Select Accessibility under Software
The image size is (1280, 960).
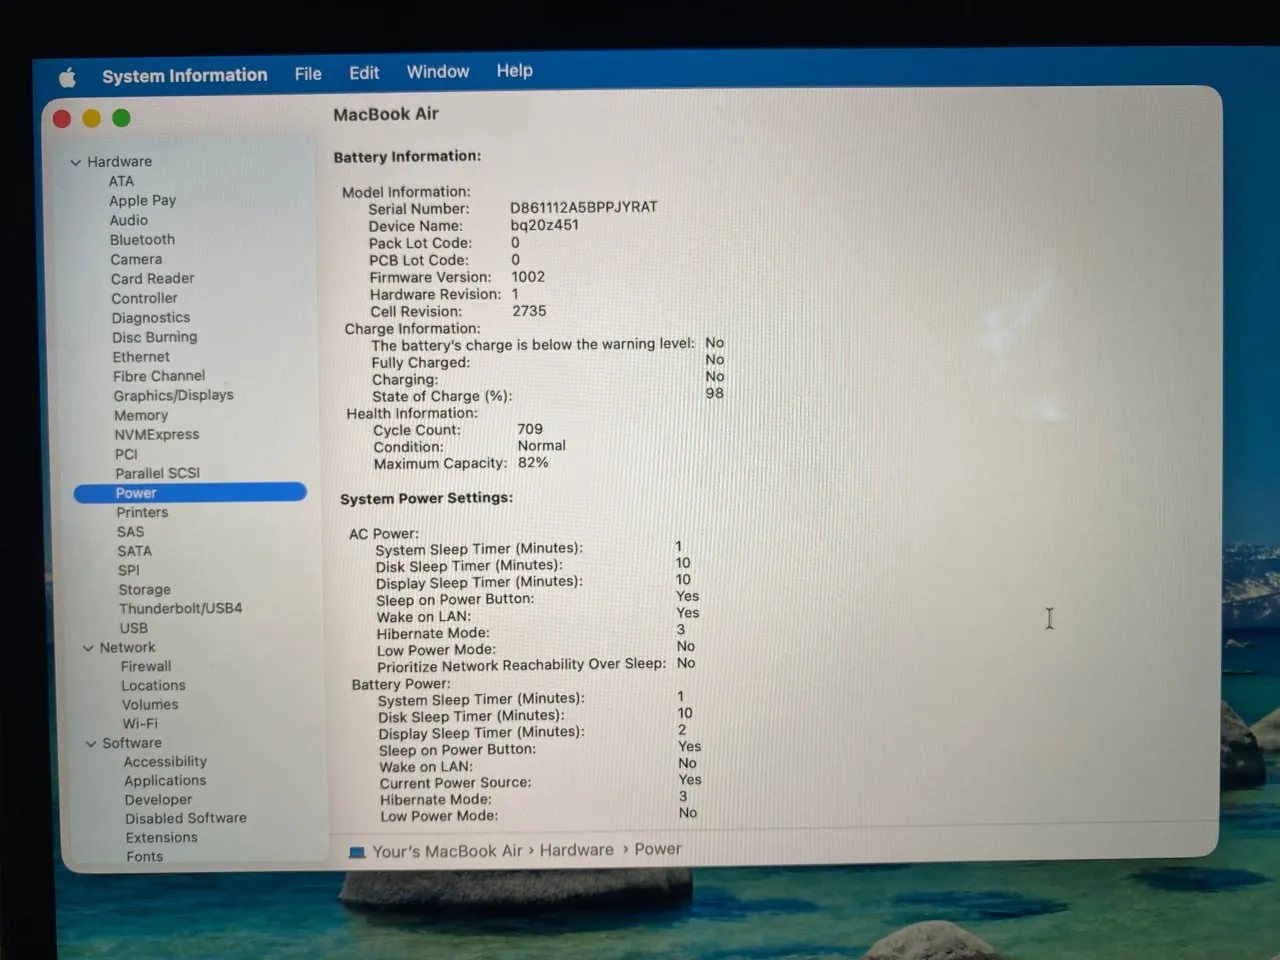click(x=165, y=762)
